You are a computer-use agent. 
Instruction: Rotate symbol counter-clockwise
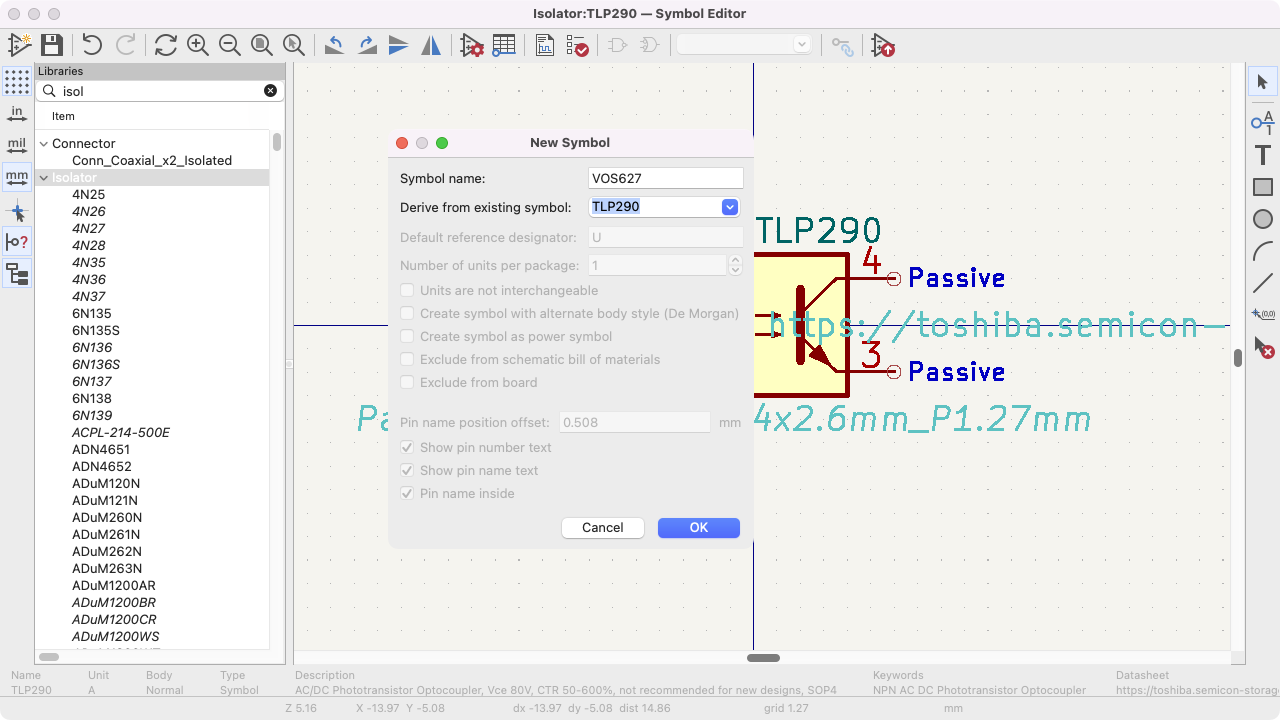pos(334,45)
